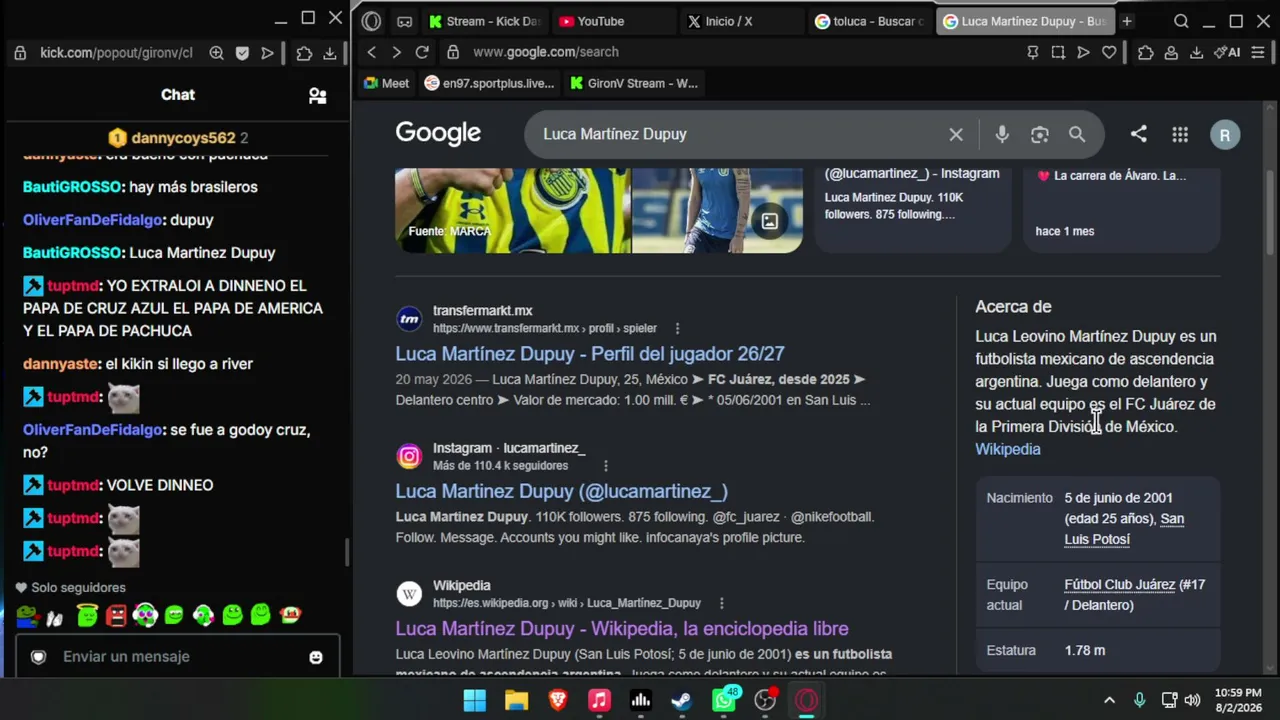The image size is (1280, 720).
Task: Open Brave browser from the taskbar
Action: click(x=558, y=700)
